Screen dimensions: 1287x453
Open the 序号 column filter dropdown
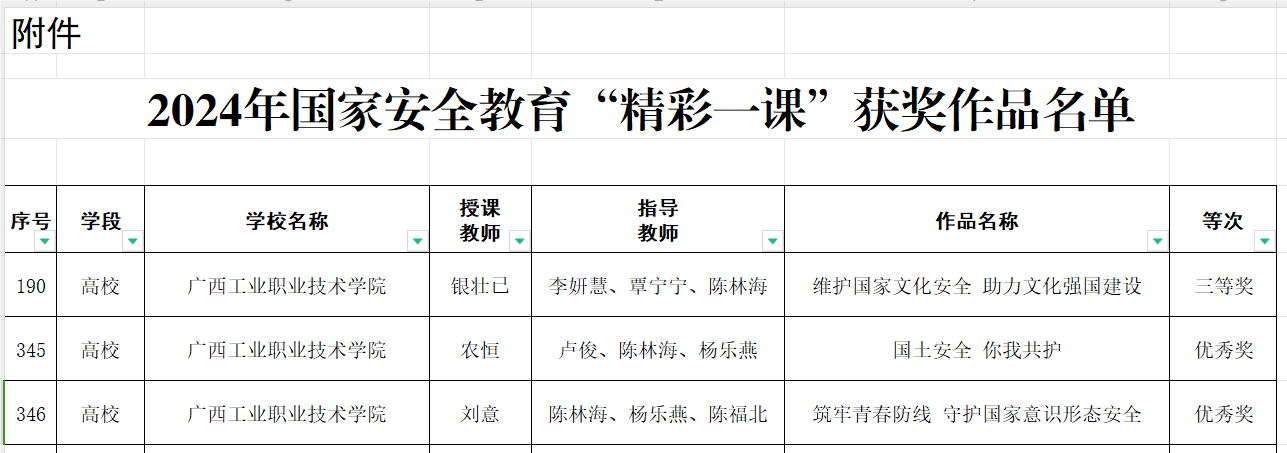pyautogui.click(x=44, y=241)
